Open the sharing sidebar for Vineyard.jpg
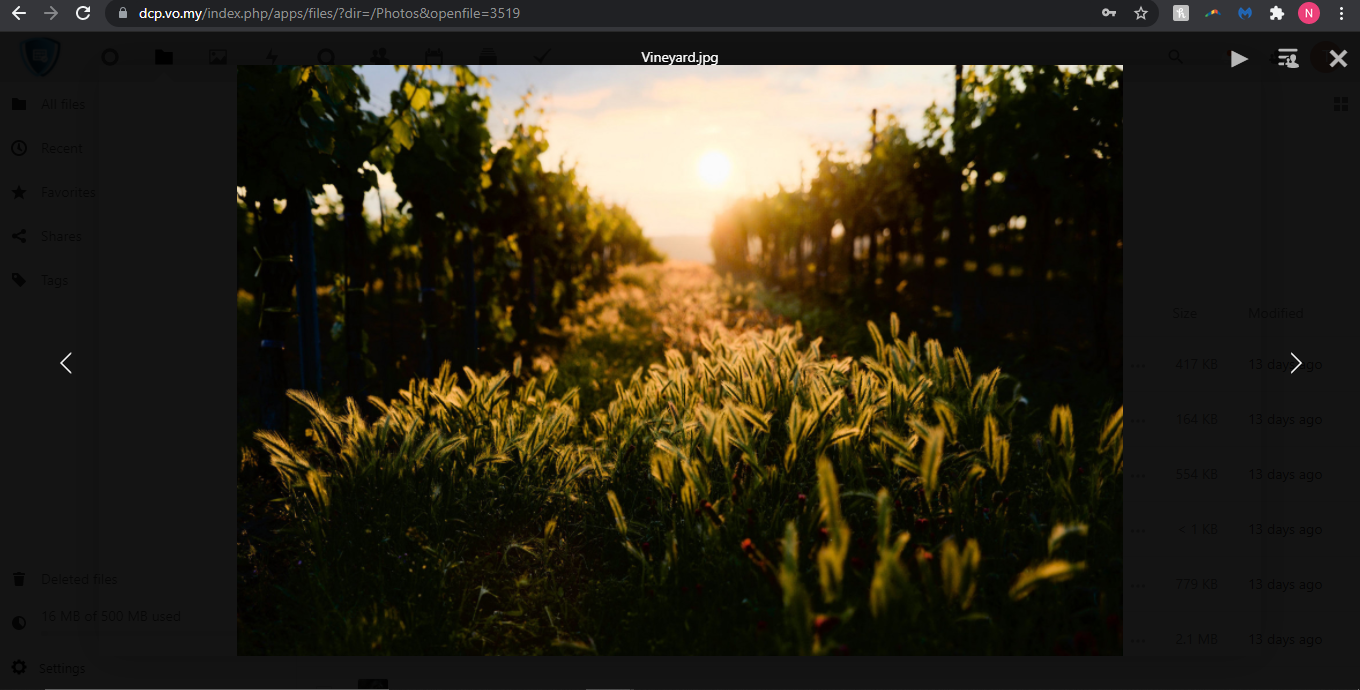This screenshot has width=1360, height=690. click(x=1288, y=59)
